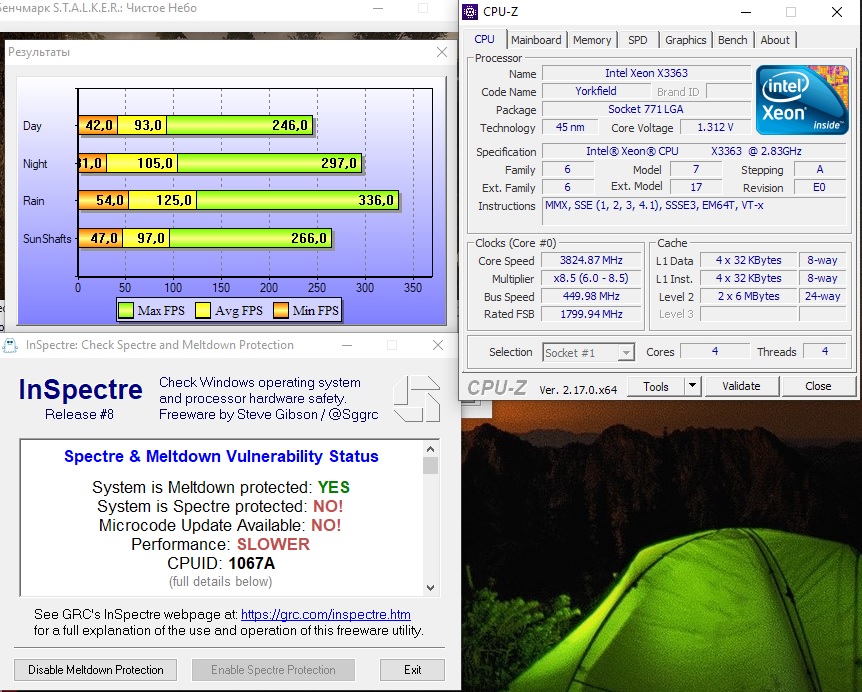Click the Level 2 cache value 2 x 6 MBytes
This screenshot has height=692, width=862.
pos(748,296)
